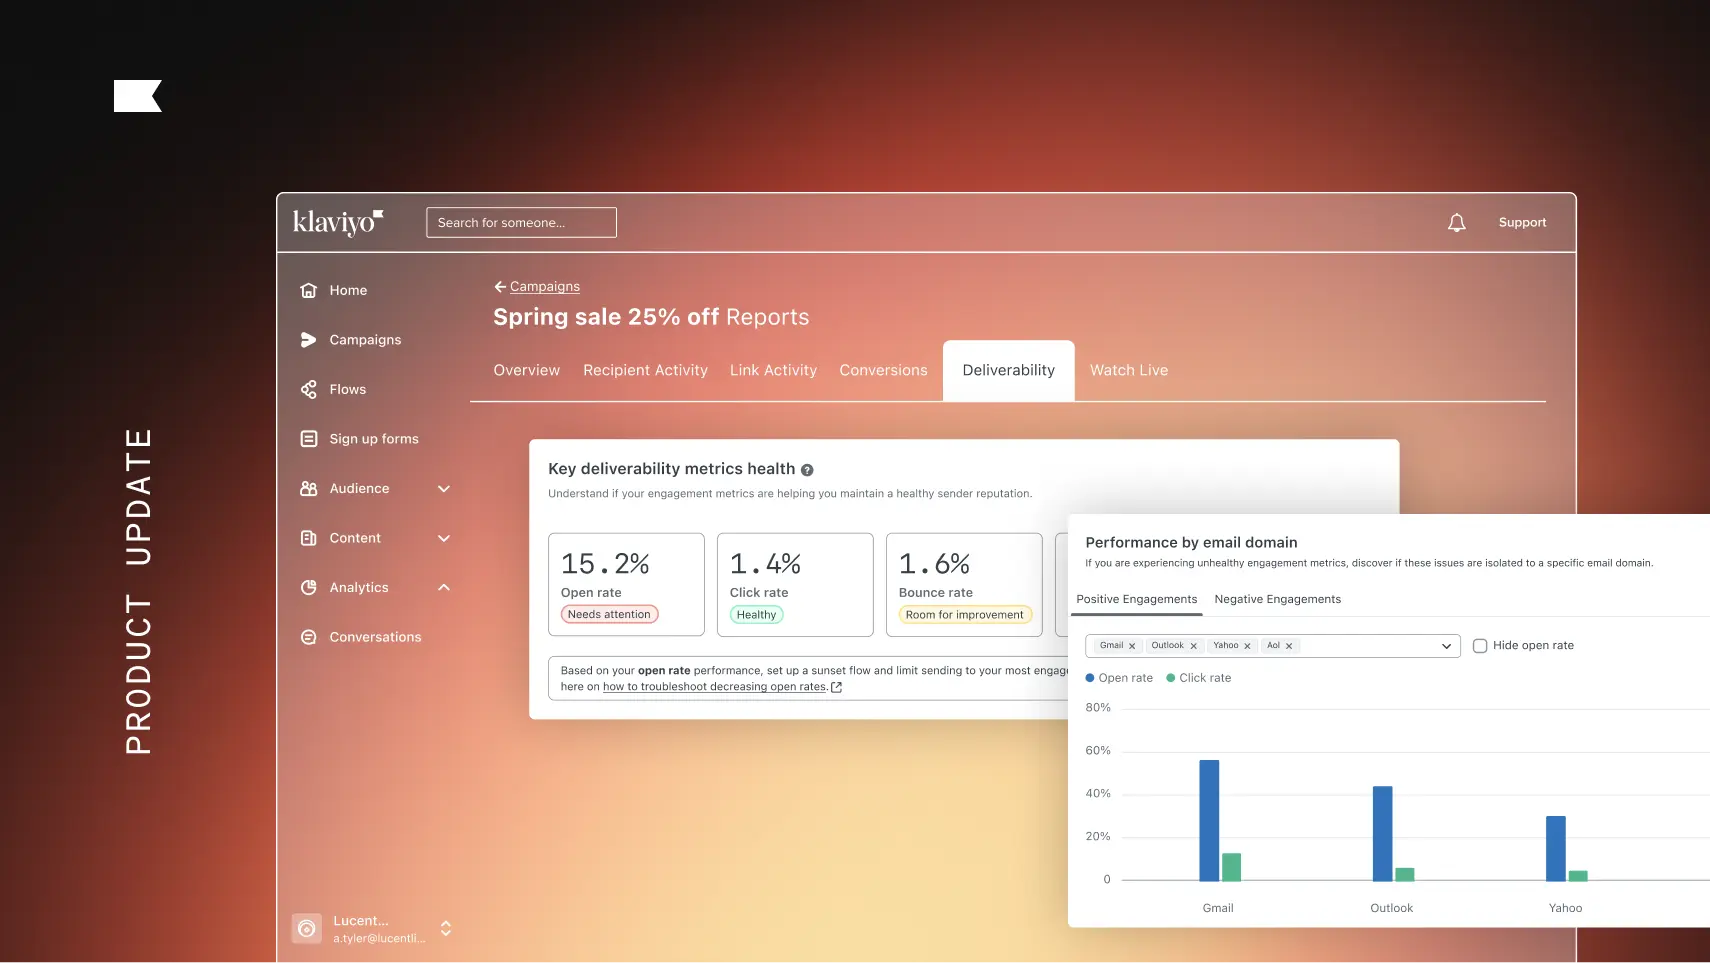1710x963 pixels.
Task: Click the Content icon in sidebar
Action: tap(309, 538)
